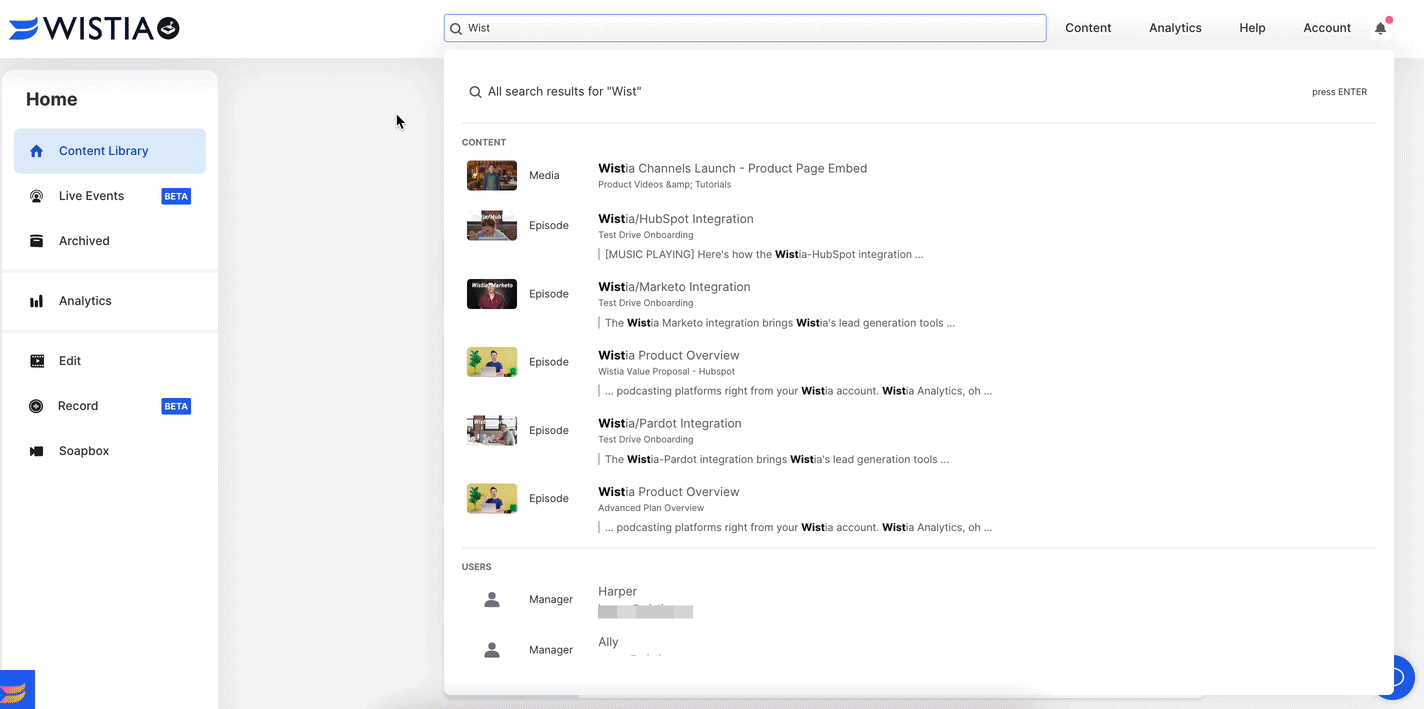Click the Pardot Integration thumbnail

(x=492, y=430)
